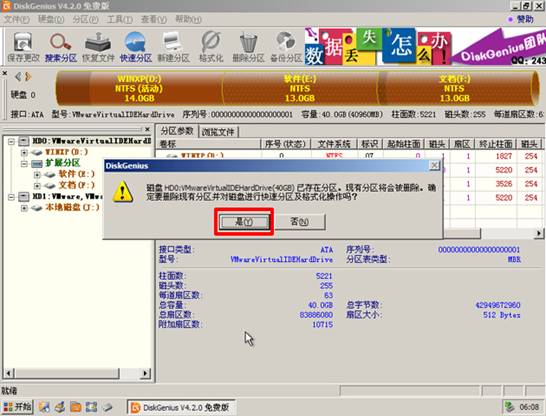Click the 文件系统 column header
This screenshot has height=416, width=546.
334,144
